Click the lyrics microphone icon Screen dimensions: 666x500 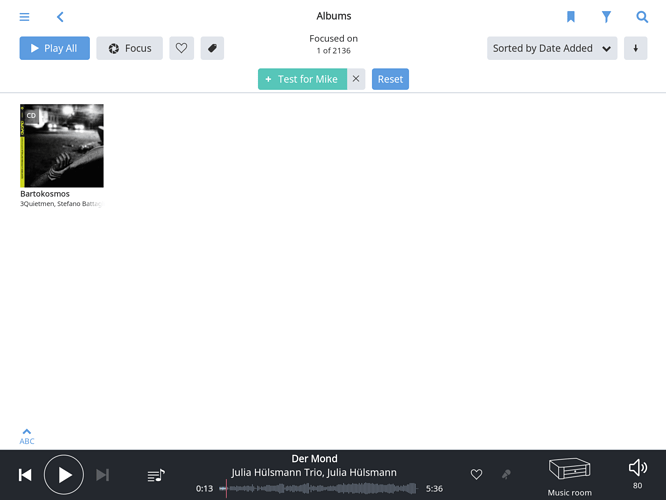(x=506, y=474)
